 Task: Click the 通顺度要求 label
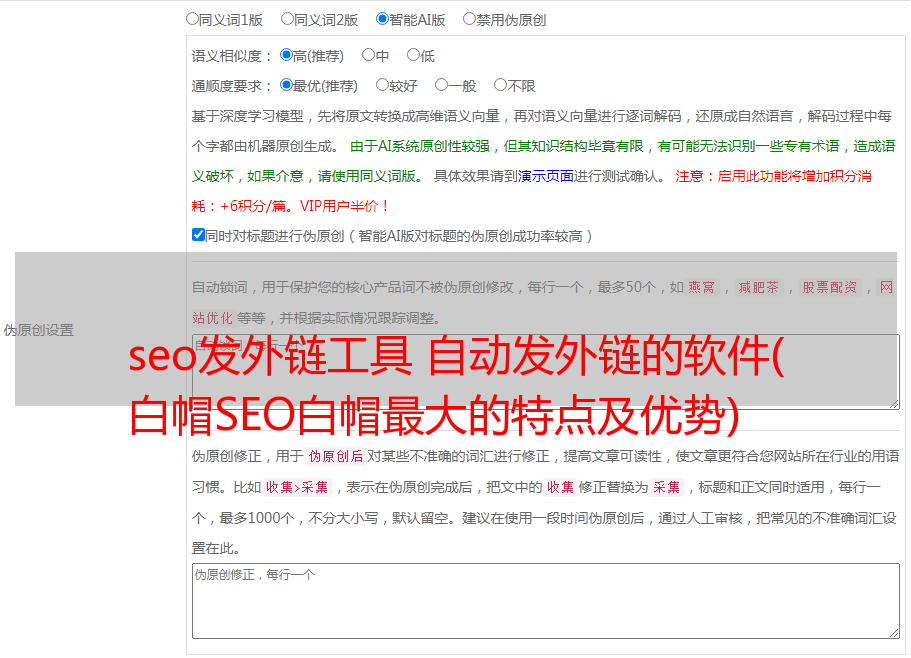coord(232,86)
